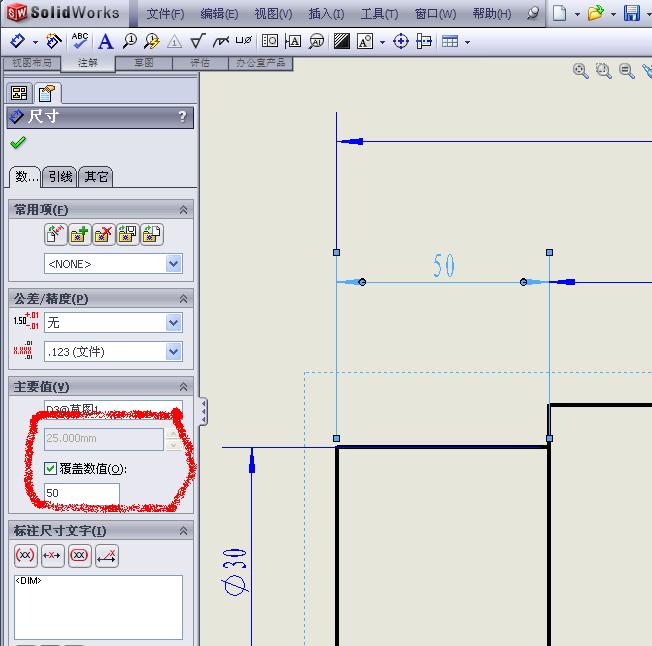Image resolution: width=652 pixels, height=646 pixels.
Task: Add parentheses to dimension text
Action: click(25, 555)
